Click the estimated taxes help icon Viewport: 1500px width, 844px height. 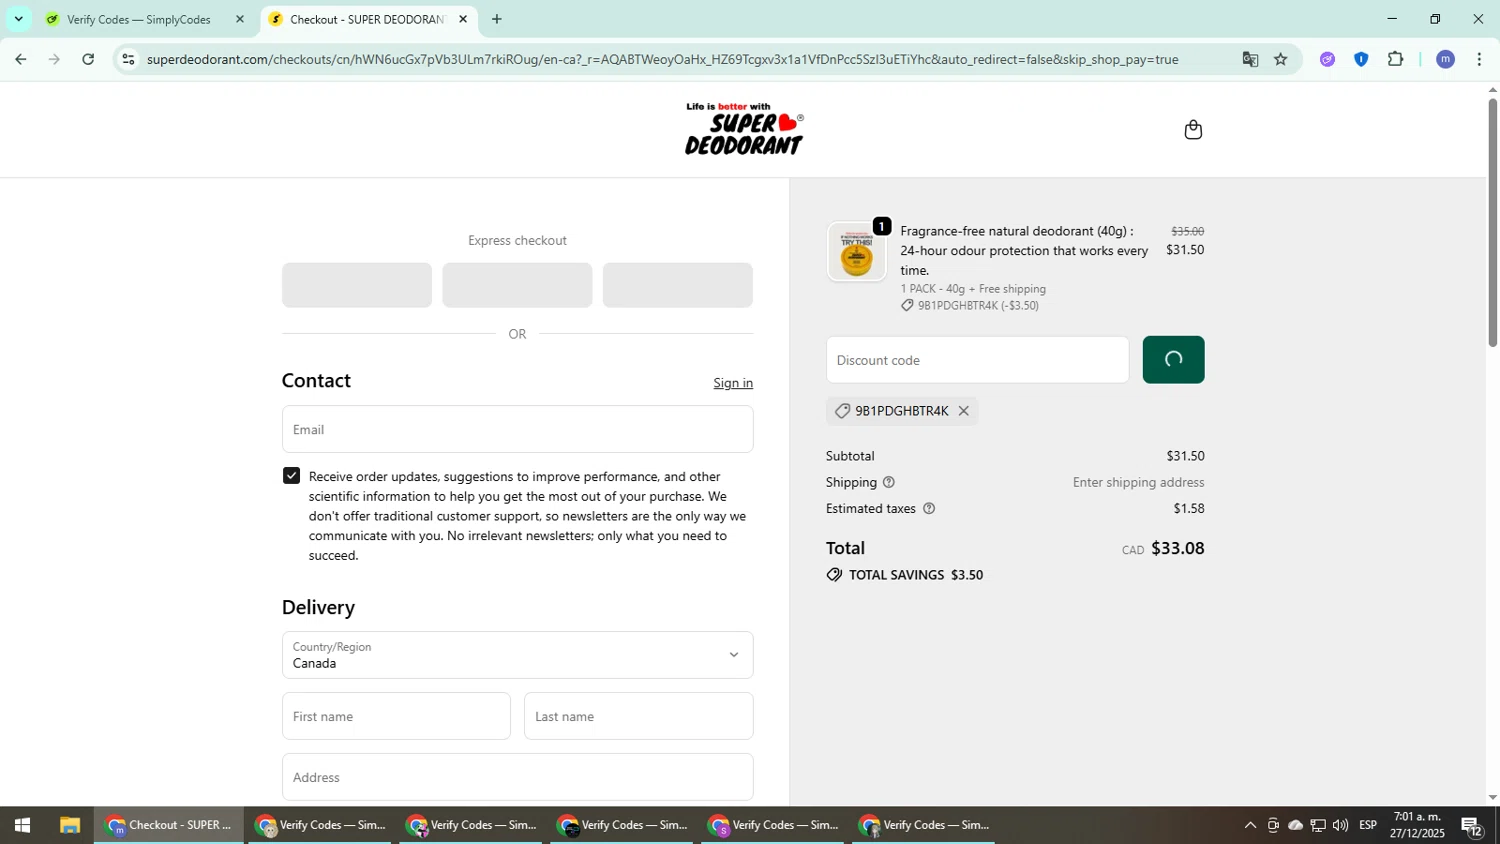tap(929, 508)
